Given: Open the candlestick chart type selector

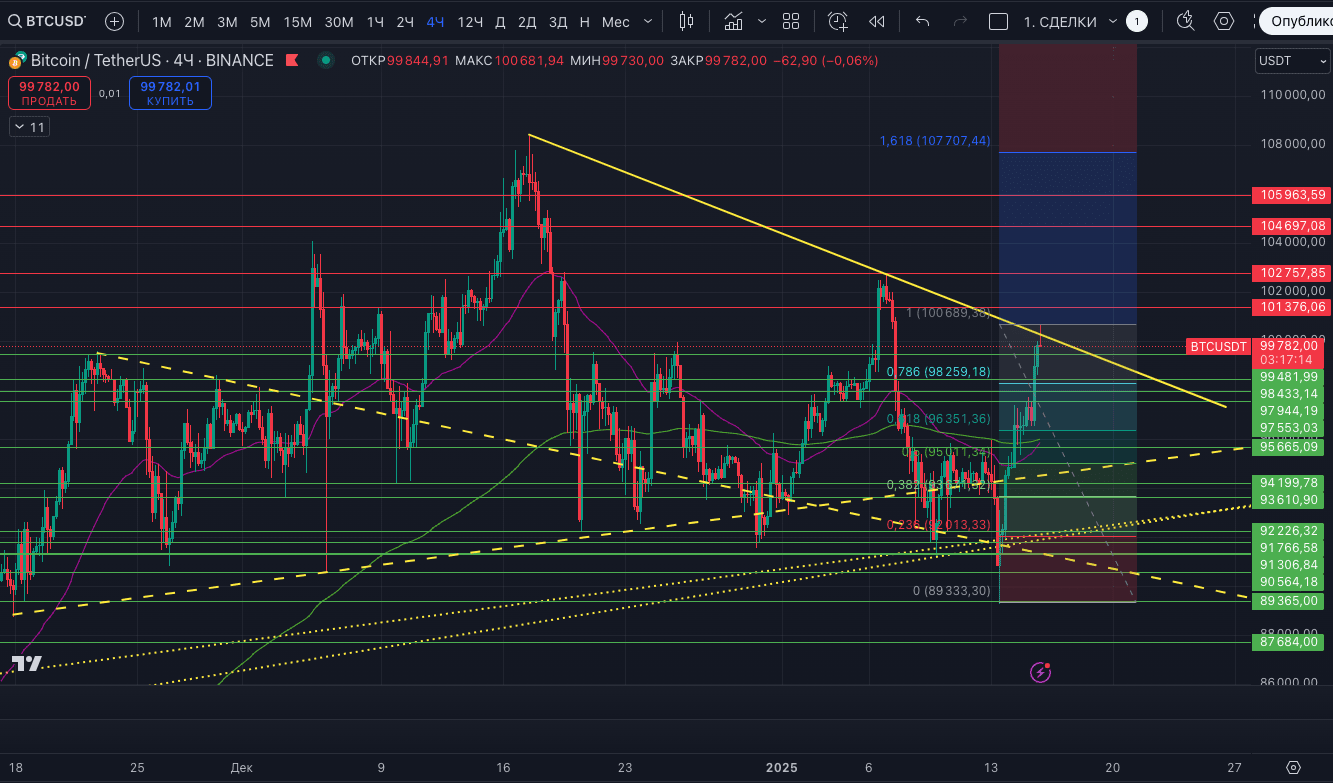Looking at the screenshot, I should click(x=686, y=21).
